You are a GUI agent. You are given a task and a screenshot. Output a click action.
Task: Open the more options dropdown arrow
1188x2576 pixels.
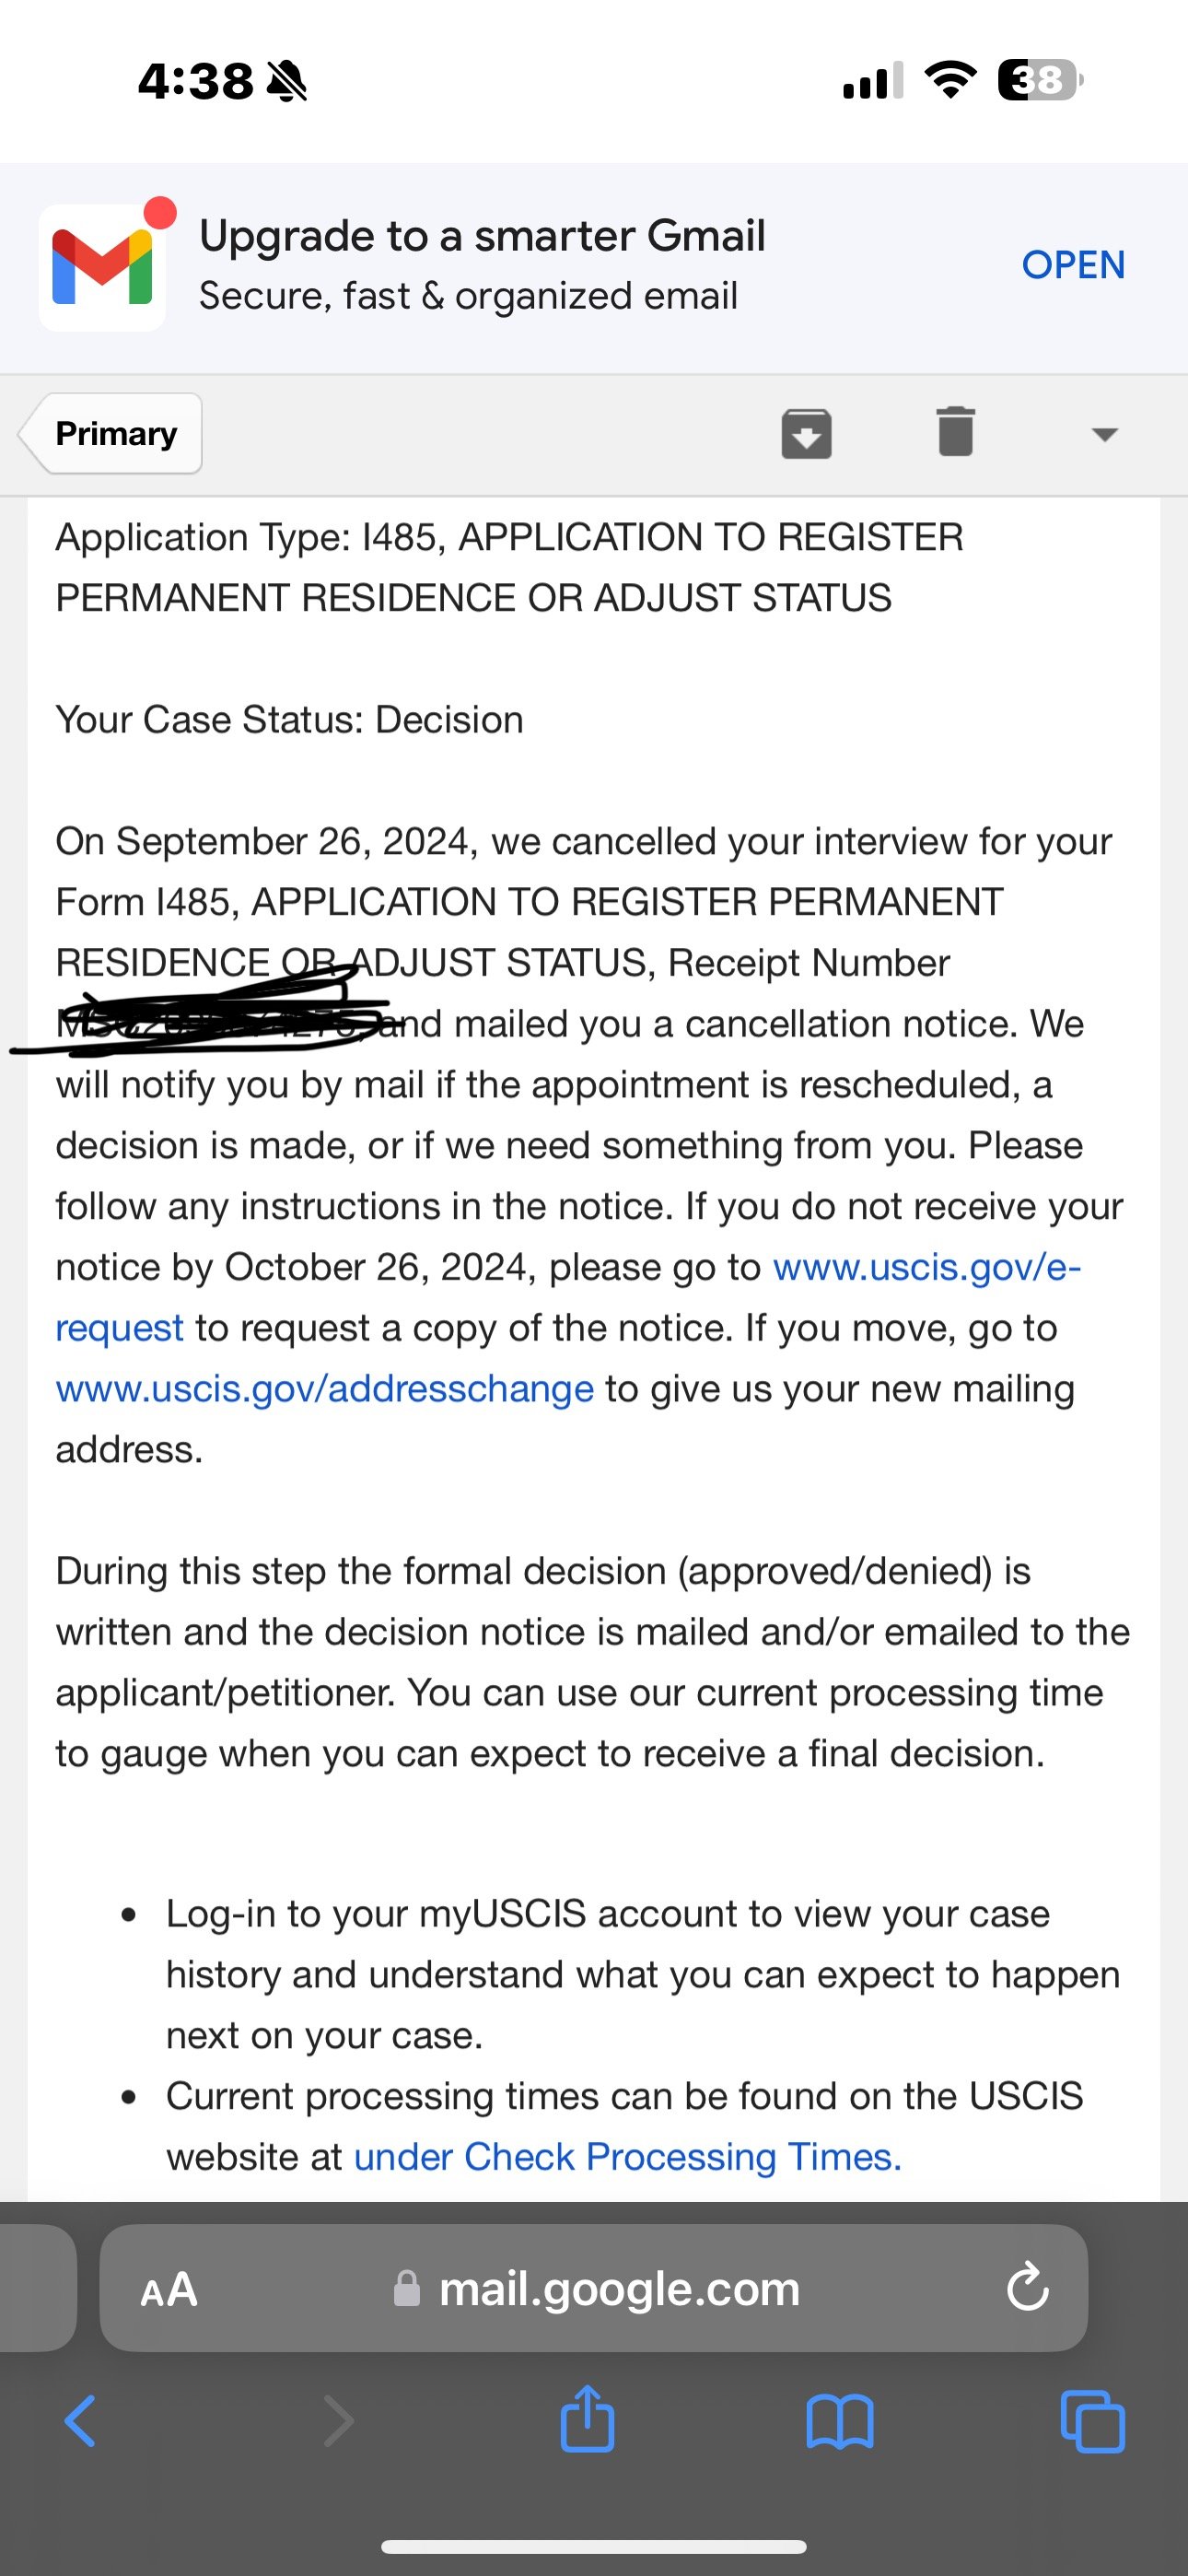click(x=1104, y=434)
